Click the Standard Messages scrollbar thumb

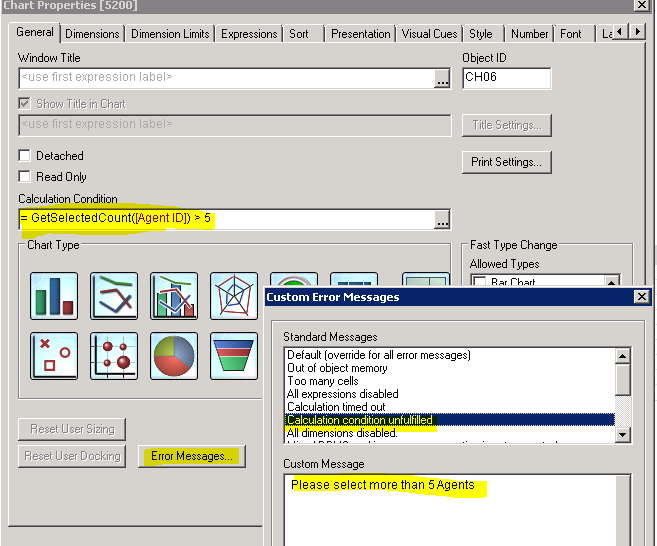pos(623,380)
